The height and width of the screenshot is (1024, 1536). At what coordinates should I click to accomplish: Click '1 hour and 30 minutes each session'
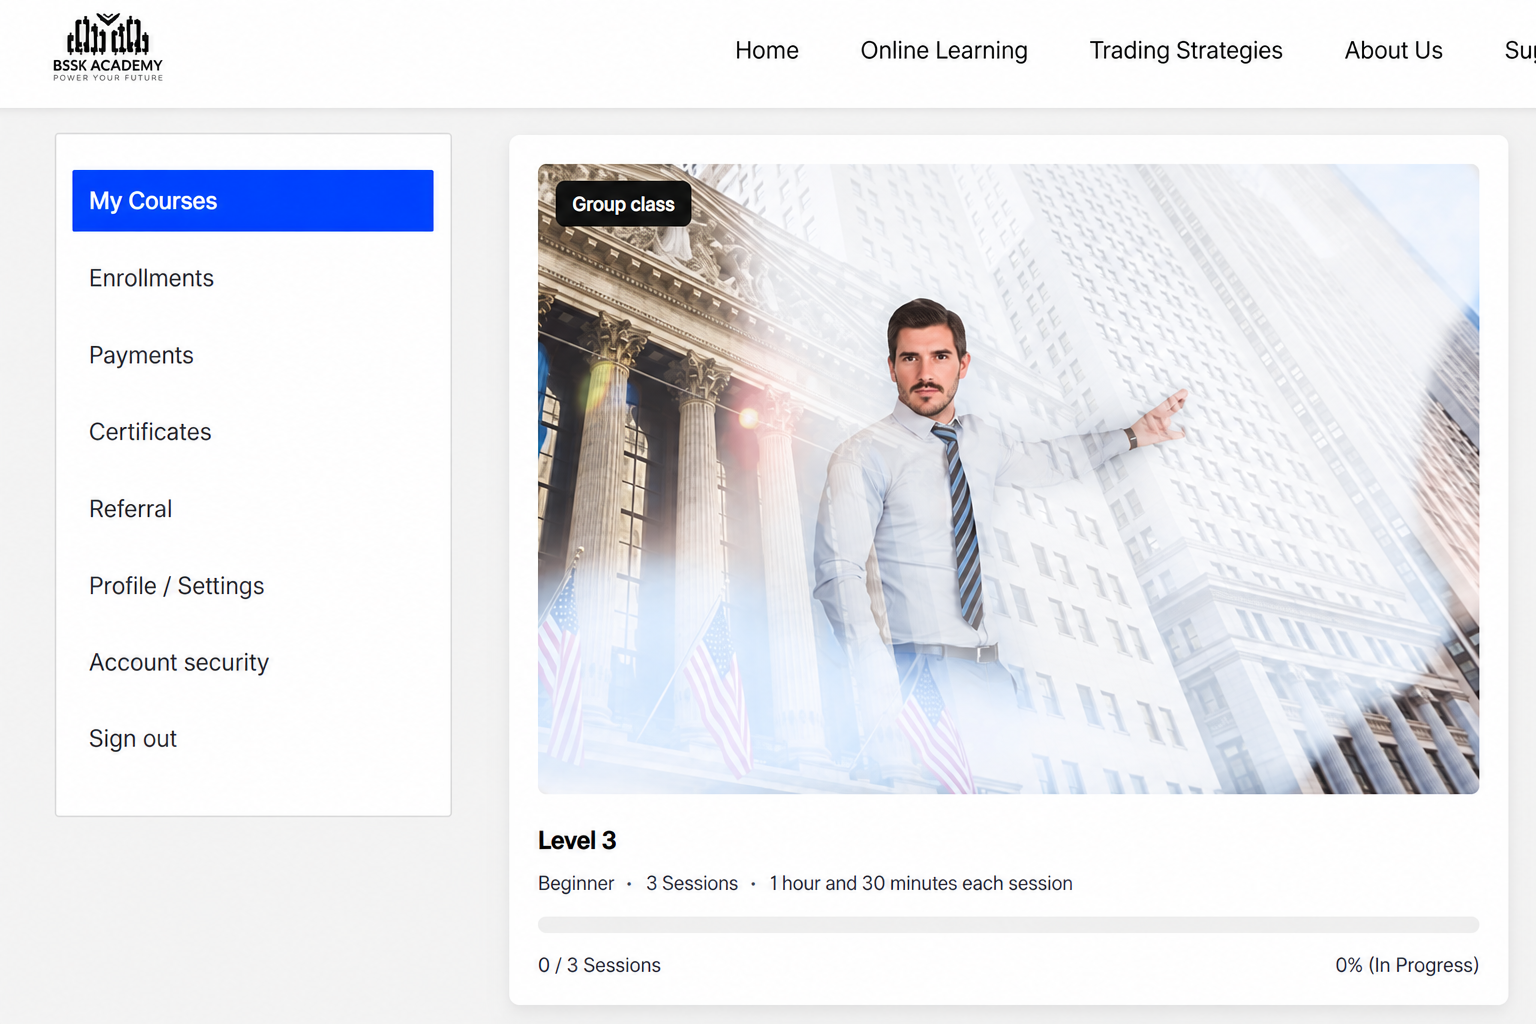click(921, 883)
